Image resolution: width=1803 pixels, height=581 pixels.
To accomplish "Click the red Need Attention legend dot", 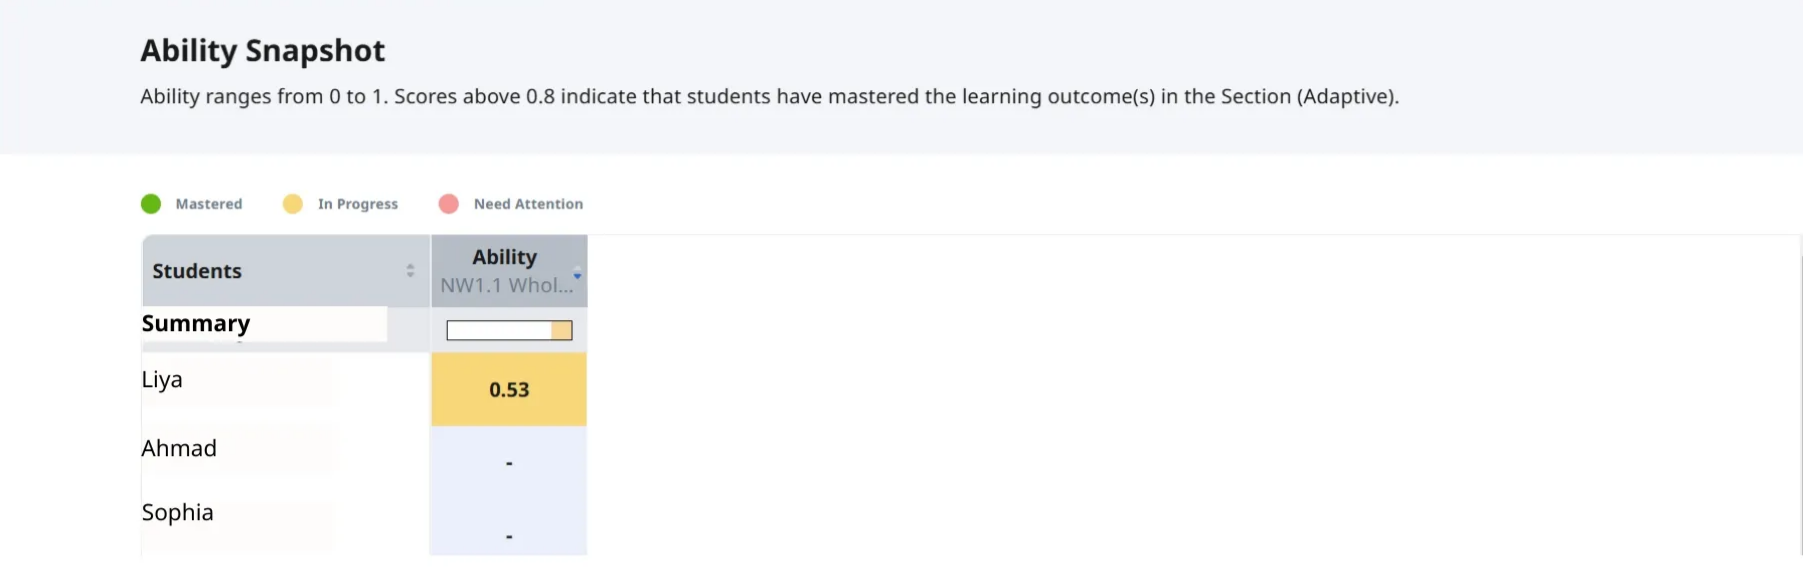I will [x=449, y=204].
